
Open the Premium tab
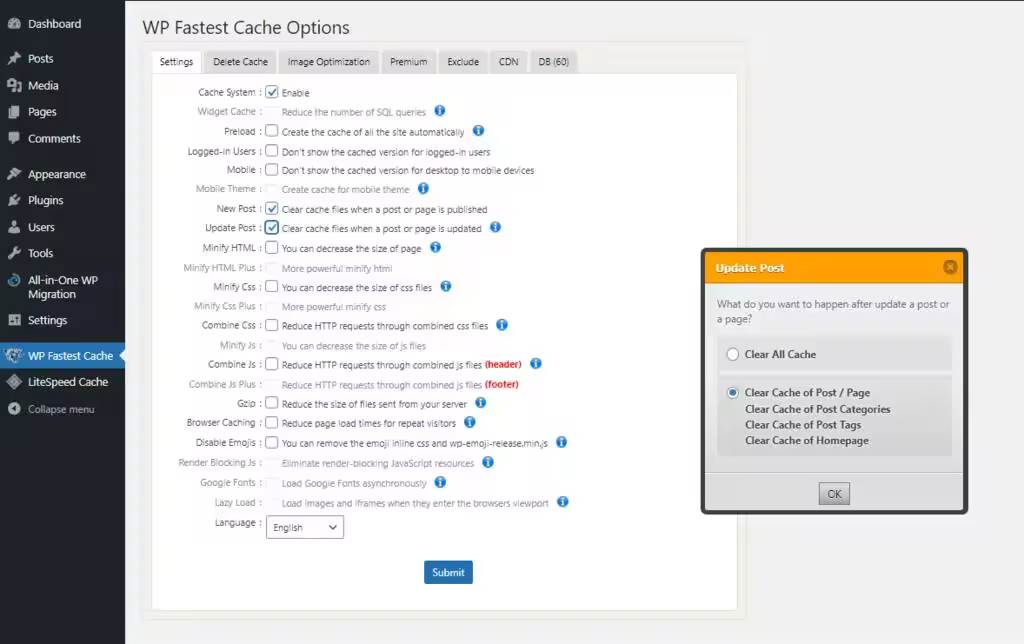click(409, 61)
